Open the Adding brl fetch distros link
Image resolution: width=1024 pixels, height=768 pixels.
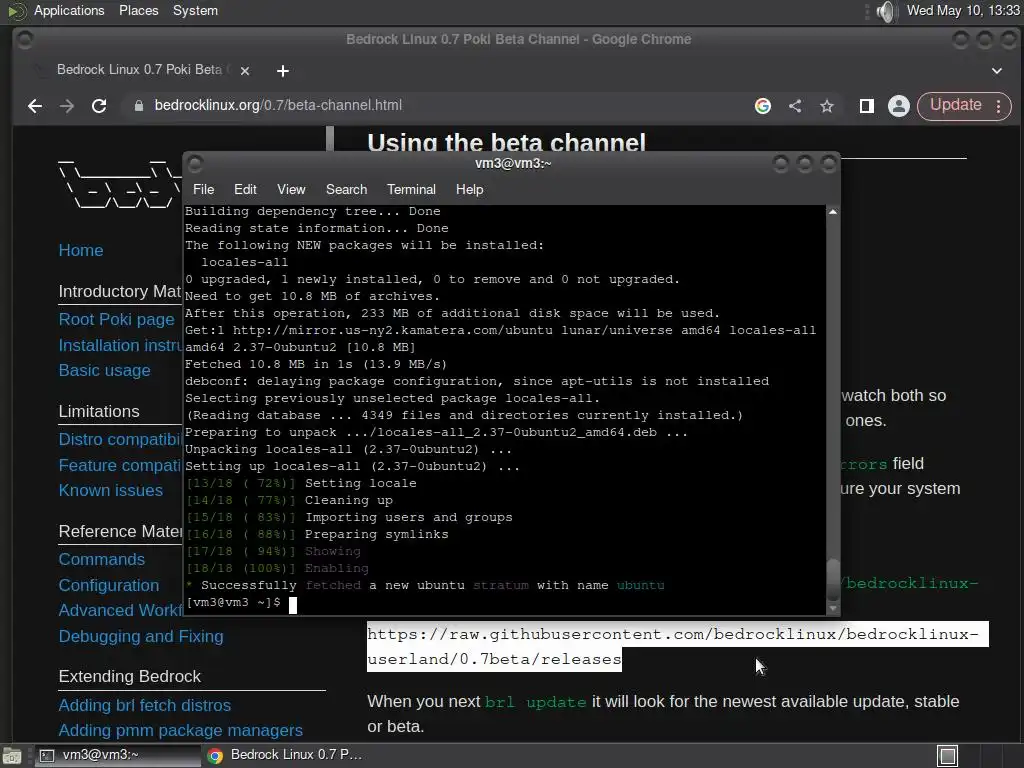(144, 705)
